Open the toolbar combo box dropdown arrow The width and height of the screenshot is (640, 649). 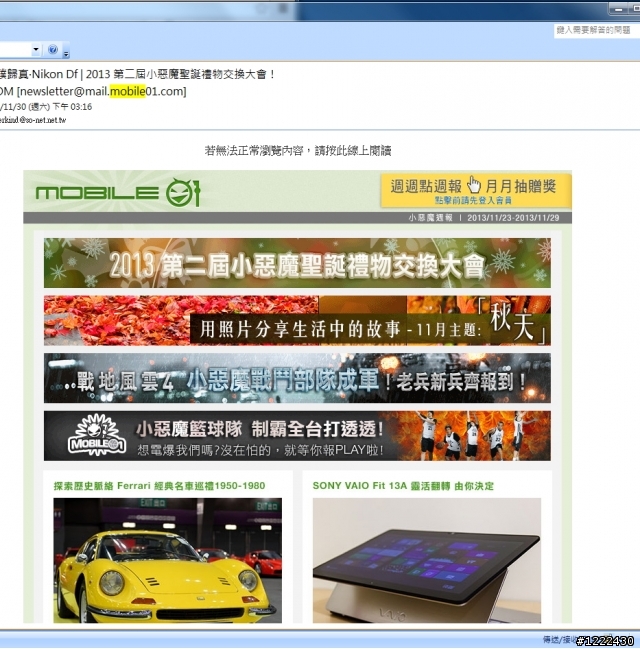[x=36, y=50]
